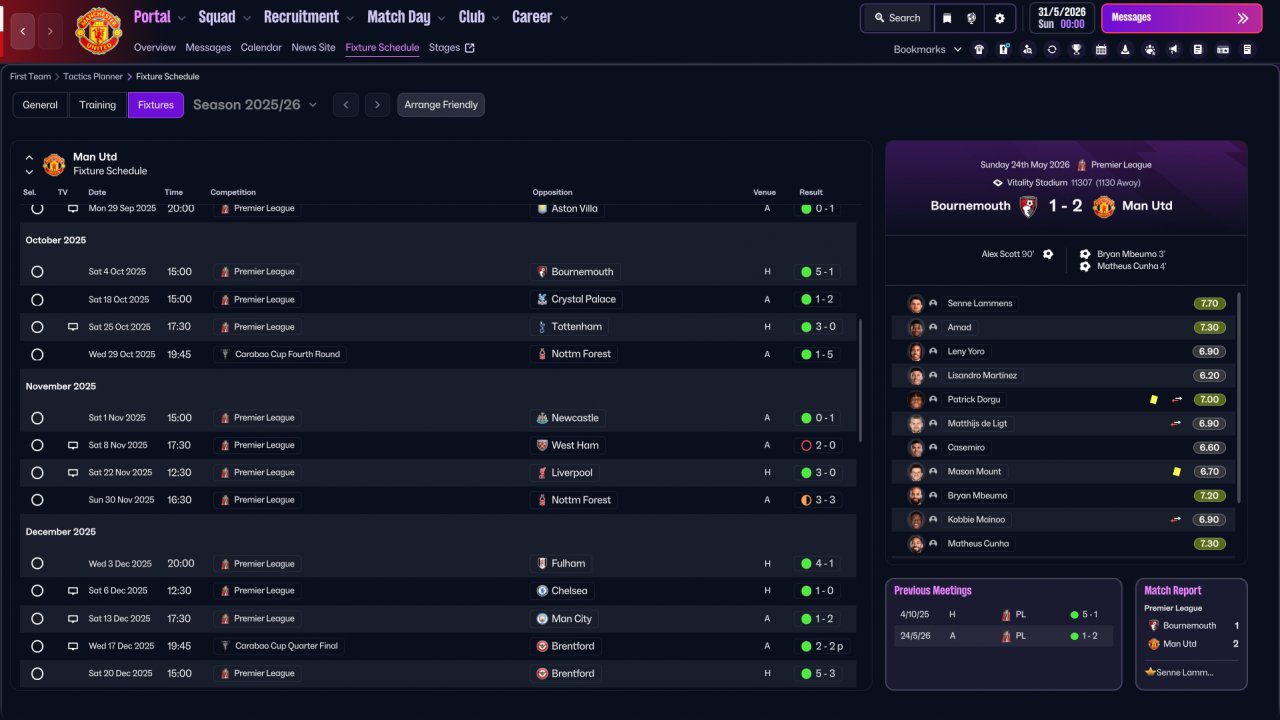Viewport: 1280px width, 720px height.
Task: Select the Tottenham fixture radio button
Action: (x=37, y=327)
